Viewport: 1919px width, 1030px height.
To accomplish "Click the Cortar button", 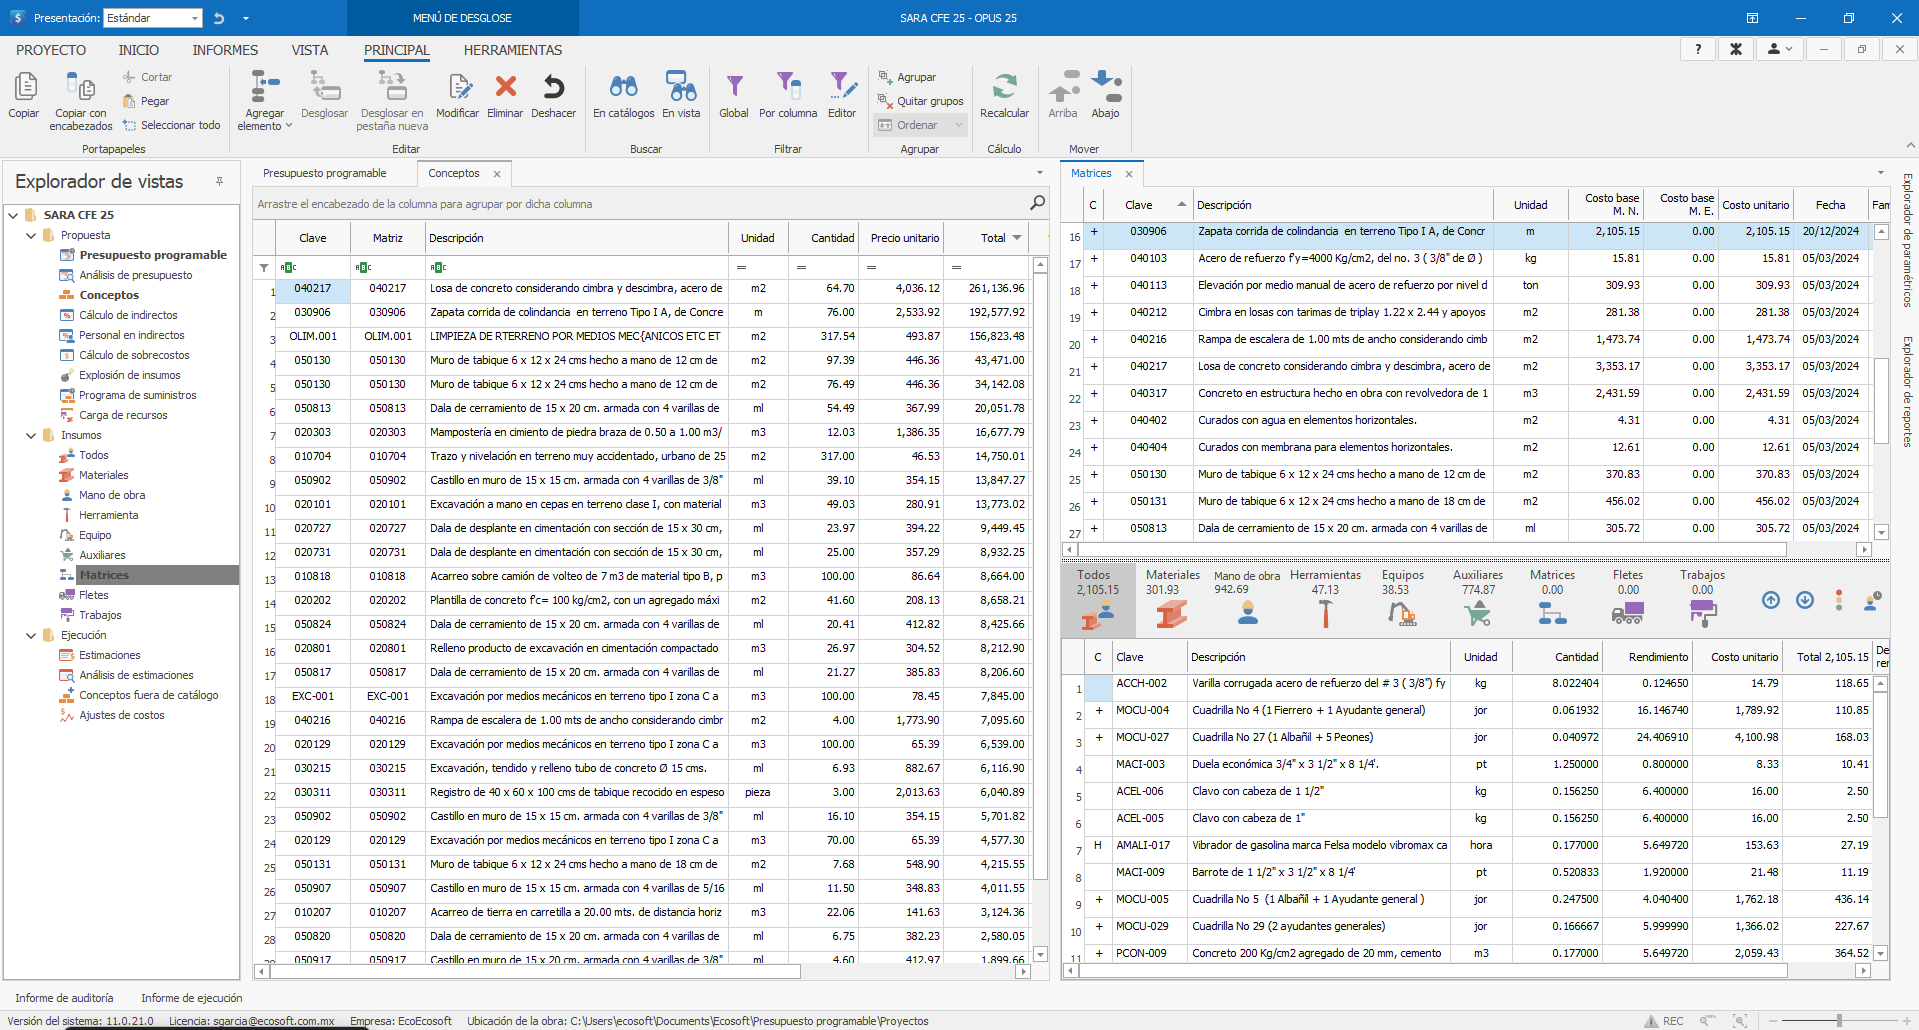I will point(147,77).
